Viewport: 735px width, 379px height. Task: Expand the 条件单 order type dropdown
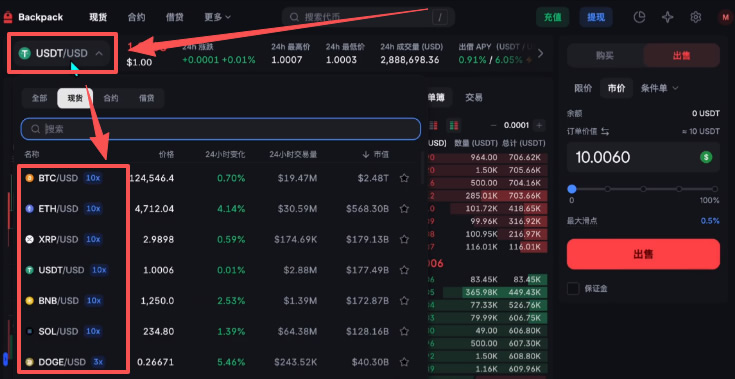[x=660, y=88]
